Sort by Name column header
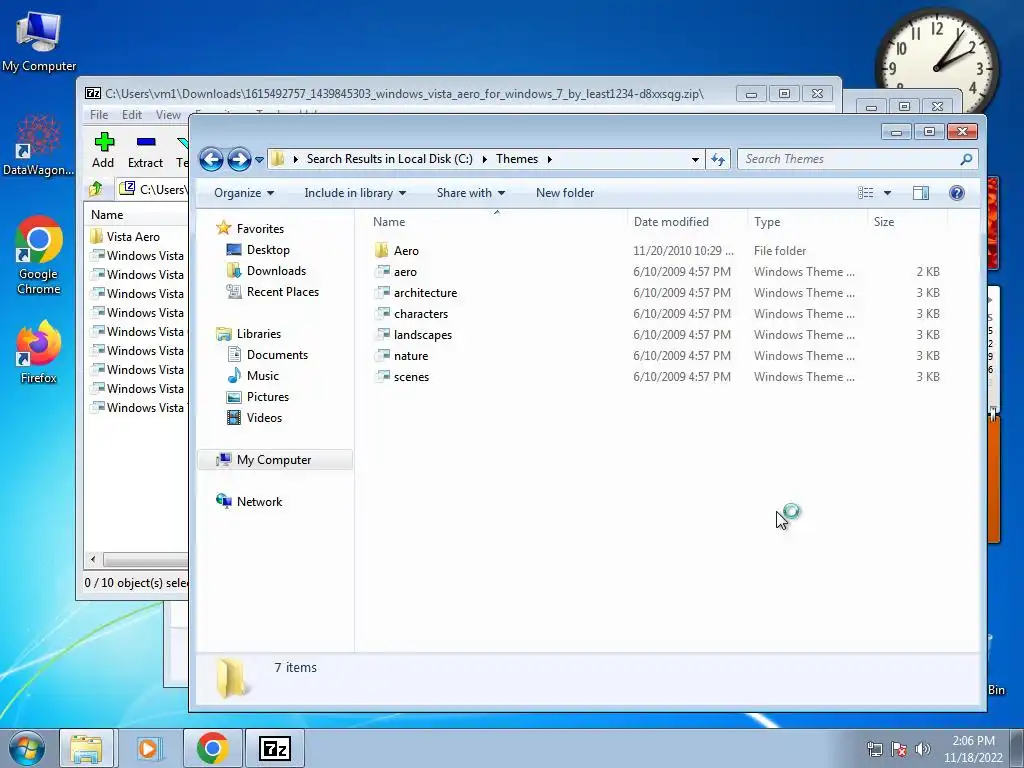This screenshot has height=768, width=1024. point(496,221)
